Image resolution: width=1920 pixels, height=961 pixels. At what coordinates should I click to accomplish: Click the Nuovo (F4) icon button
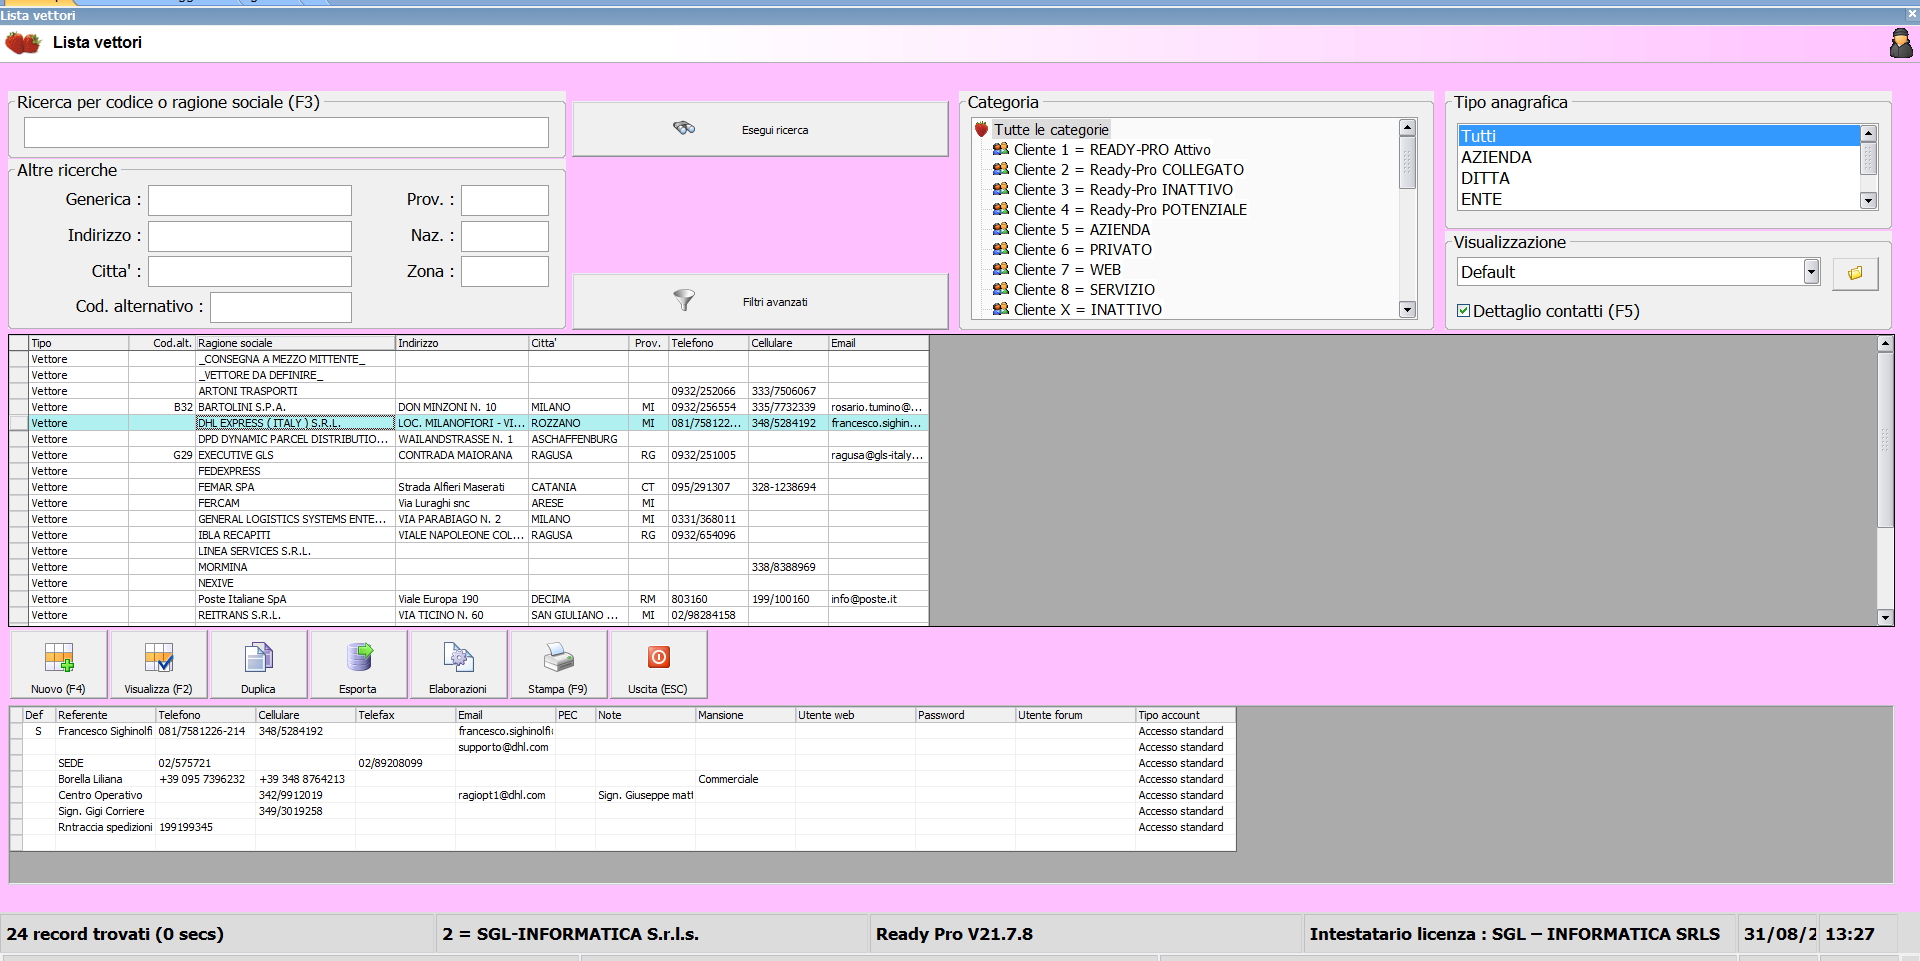click(x=59, y=664)
